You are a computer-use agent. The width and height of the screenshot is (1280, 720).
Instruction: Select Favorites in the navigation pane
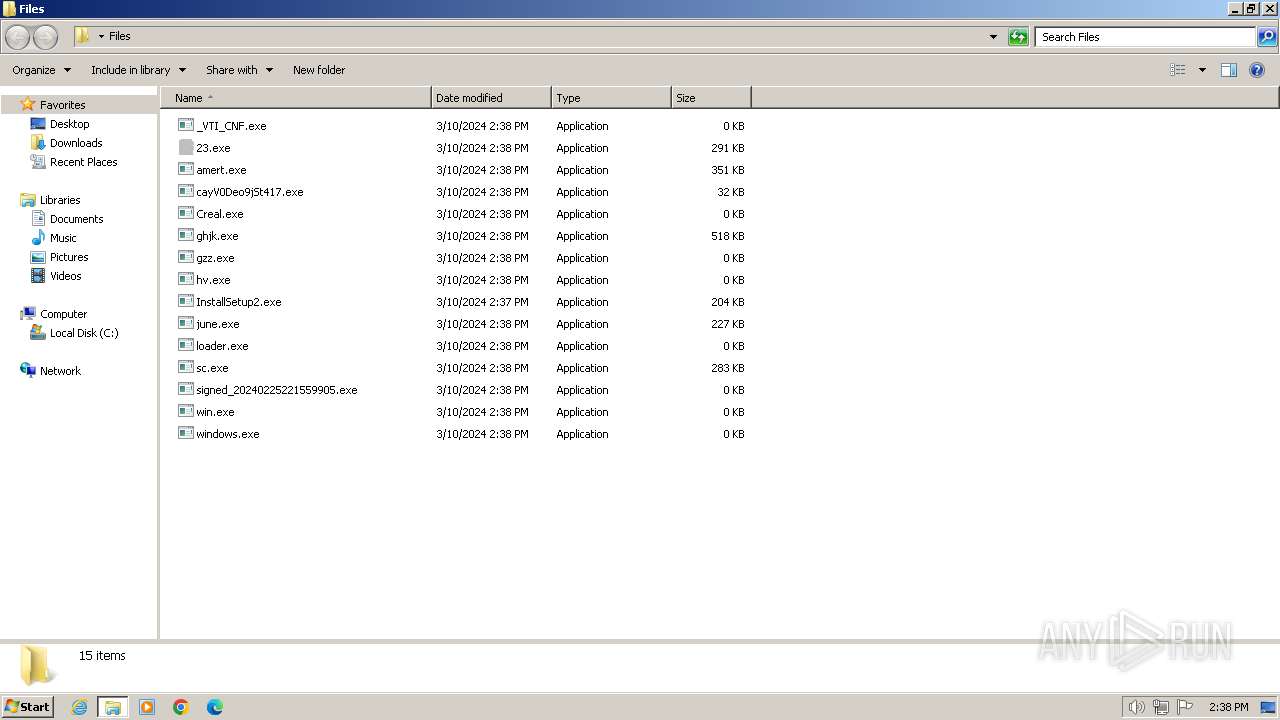(x=62, y=105)
